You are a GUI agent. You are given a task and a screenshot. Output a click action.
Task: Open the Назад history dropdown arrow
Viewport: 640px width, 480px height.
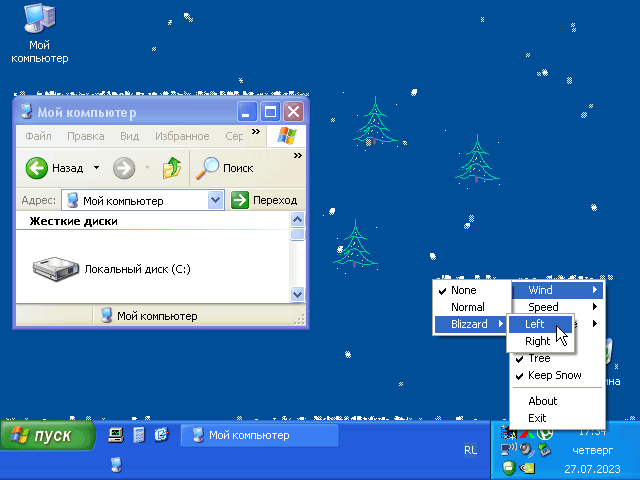click(x=96, y=168)
